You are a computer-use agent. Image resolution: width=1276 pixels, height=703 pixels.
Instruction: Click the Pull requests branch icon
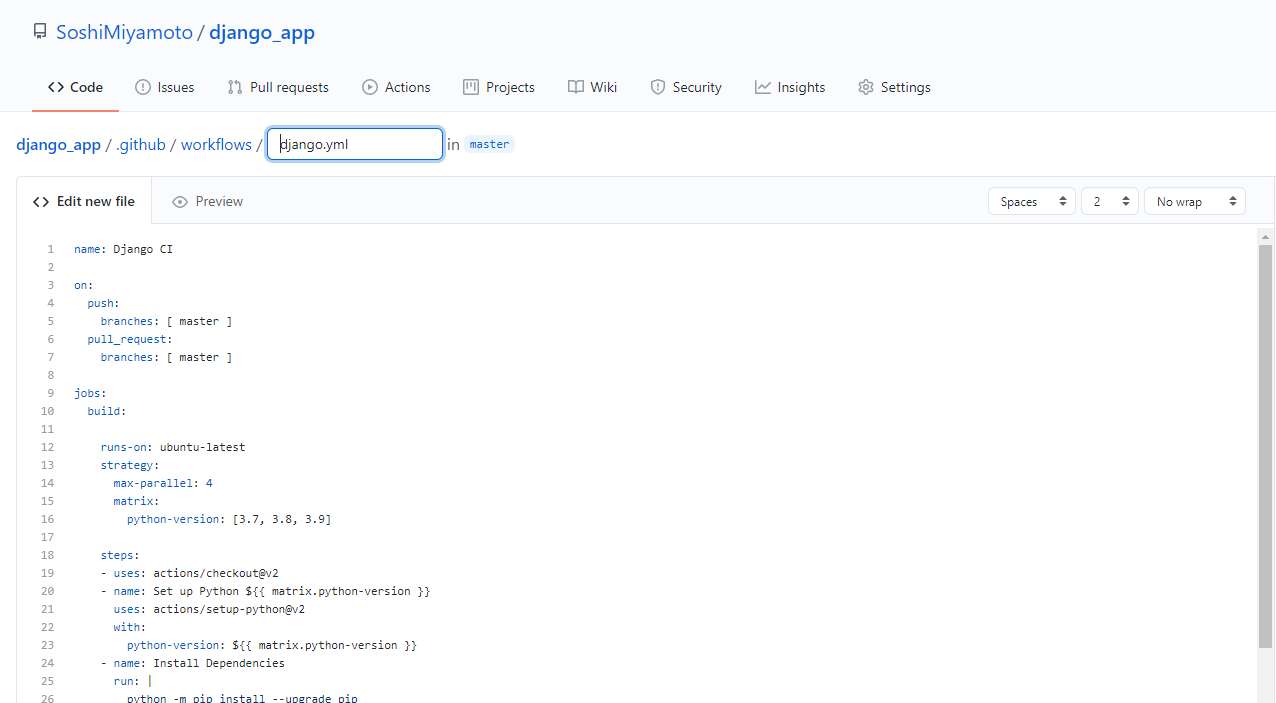pyautogui.click(x=235, y=87)
